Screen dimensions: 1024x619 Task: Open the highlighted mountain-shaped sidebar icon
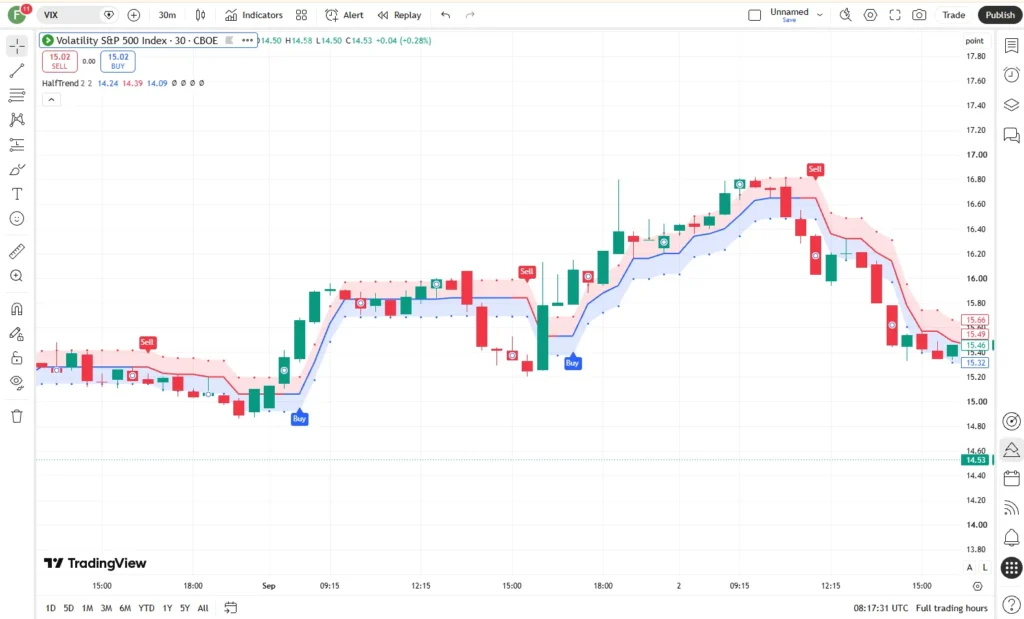click(1012, 450)
